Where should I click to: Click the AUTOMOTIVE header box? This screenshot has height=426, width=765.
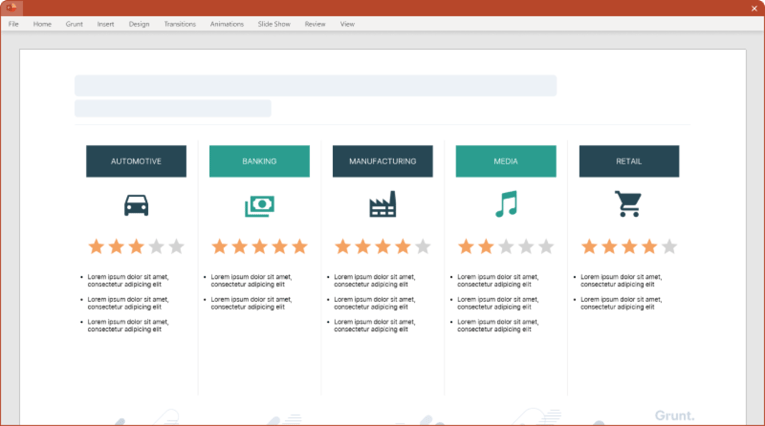136,161
